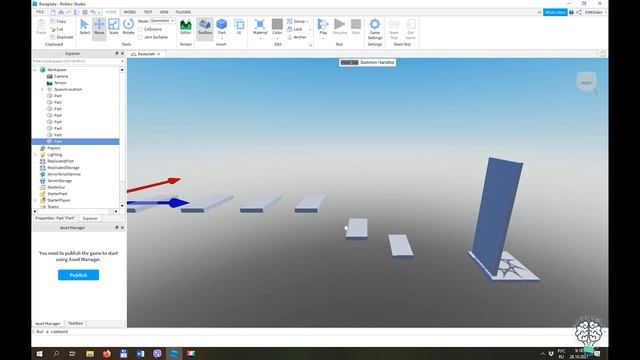Click the red move handle arrow

[174, 180]
